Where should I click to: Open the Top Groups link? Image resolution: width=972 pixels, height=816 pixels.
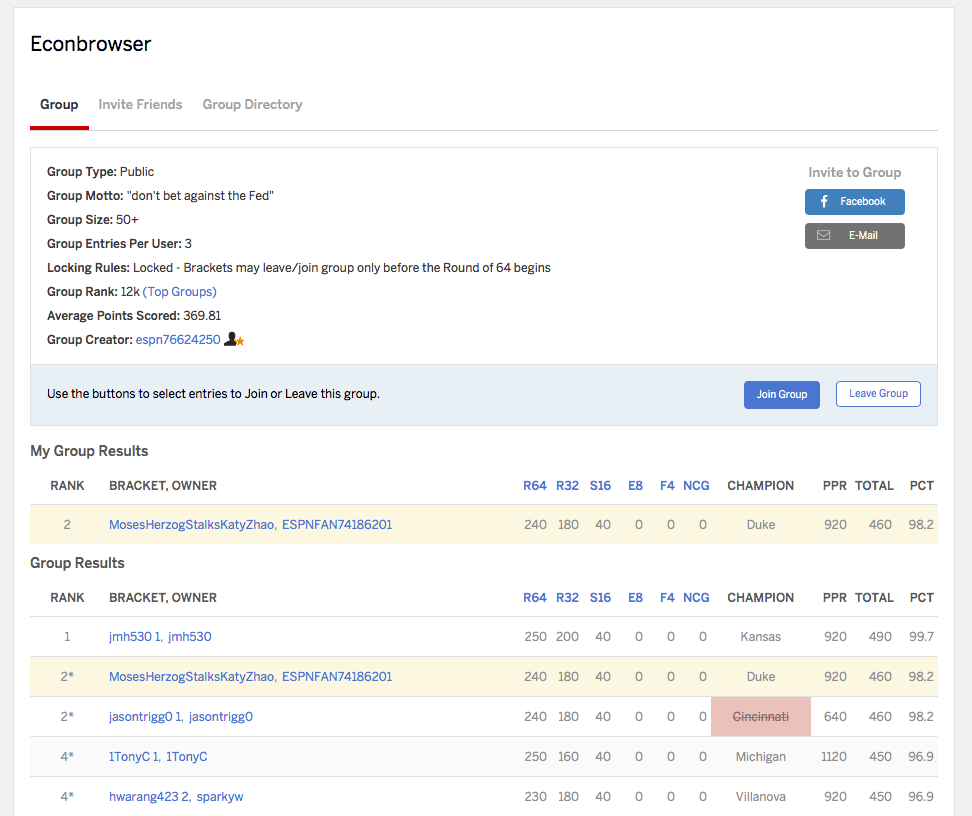click(x=180, y=292)
